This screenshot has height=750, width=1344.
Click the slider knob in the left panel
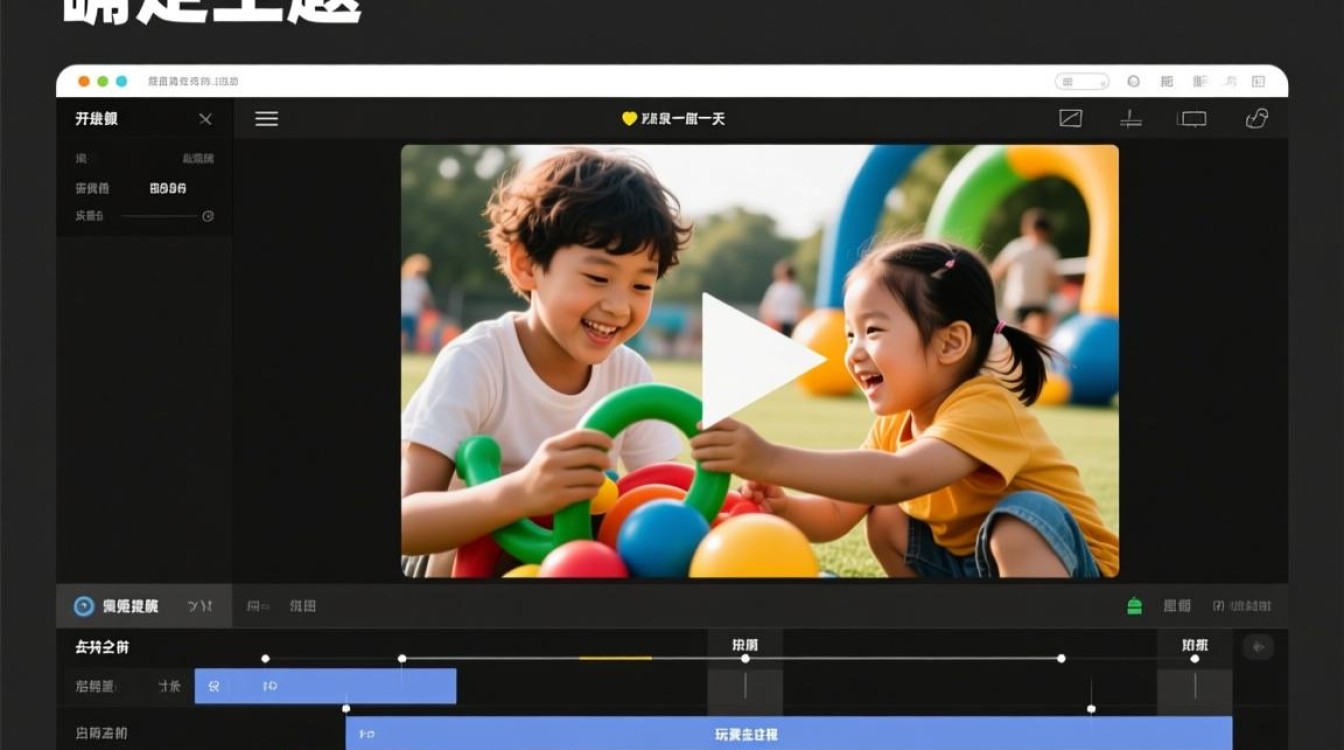click(208, 216)
